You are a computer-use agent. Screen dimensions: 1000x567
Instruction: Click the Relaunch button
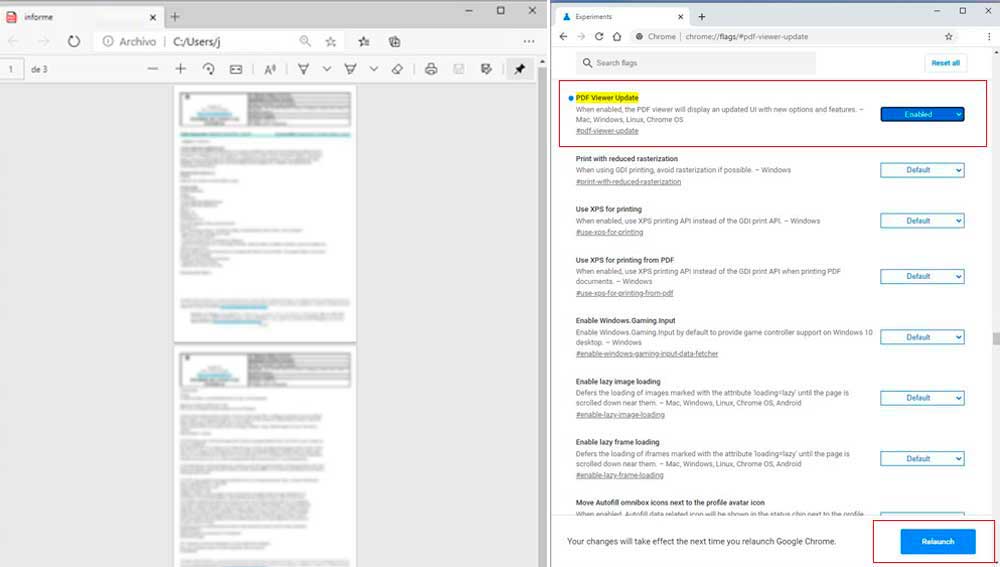pos(938,541)
